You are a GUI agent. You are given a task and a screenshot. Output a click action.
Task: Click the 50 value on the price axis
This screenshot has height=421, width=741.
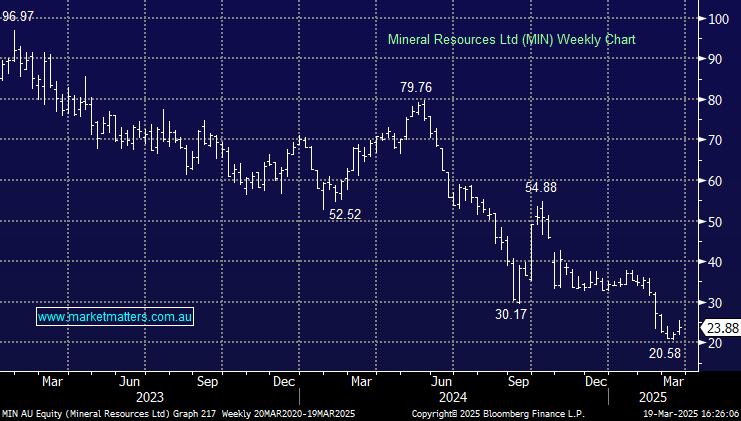[715, 221]
